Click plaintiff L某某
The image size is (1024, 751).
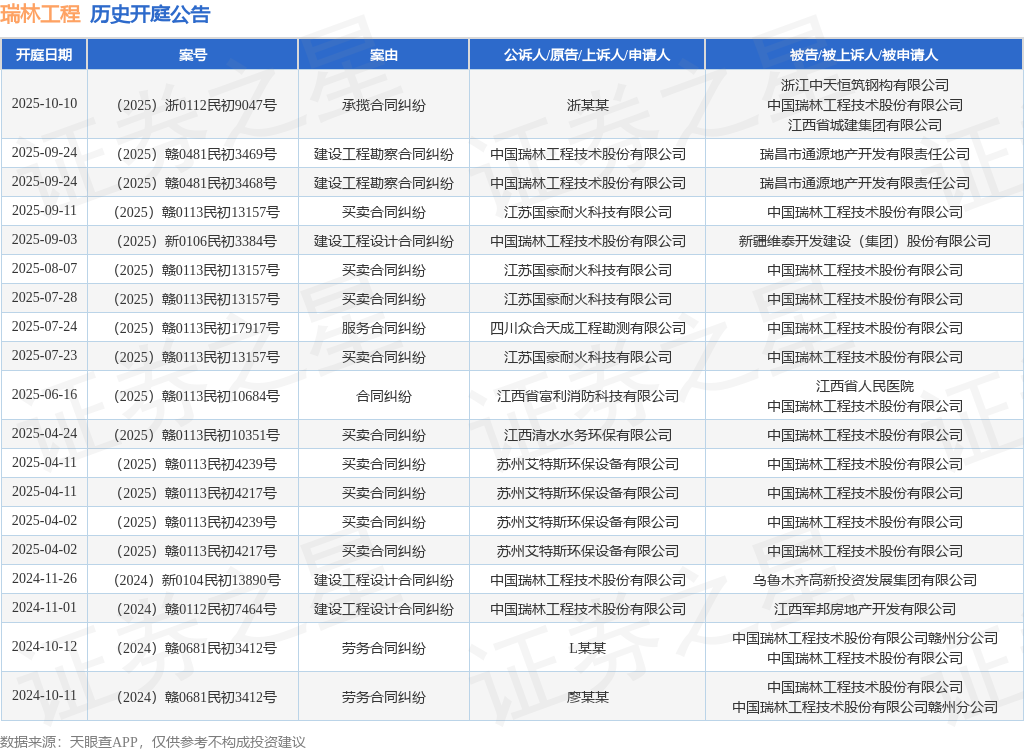point(587,648)
